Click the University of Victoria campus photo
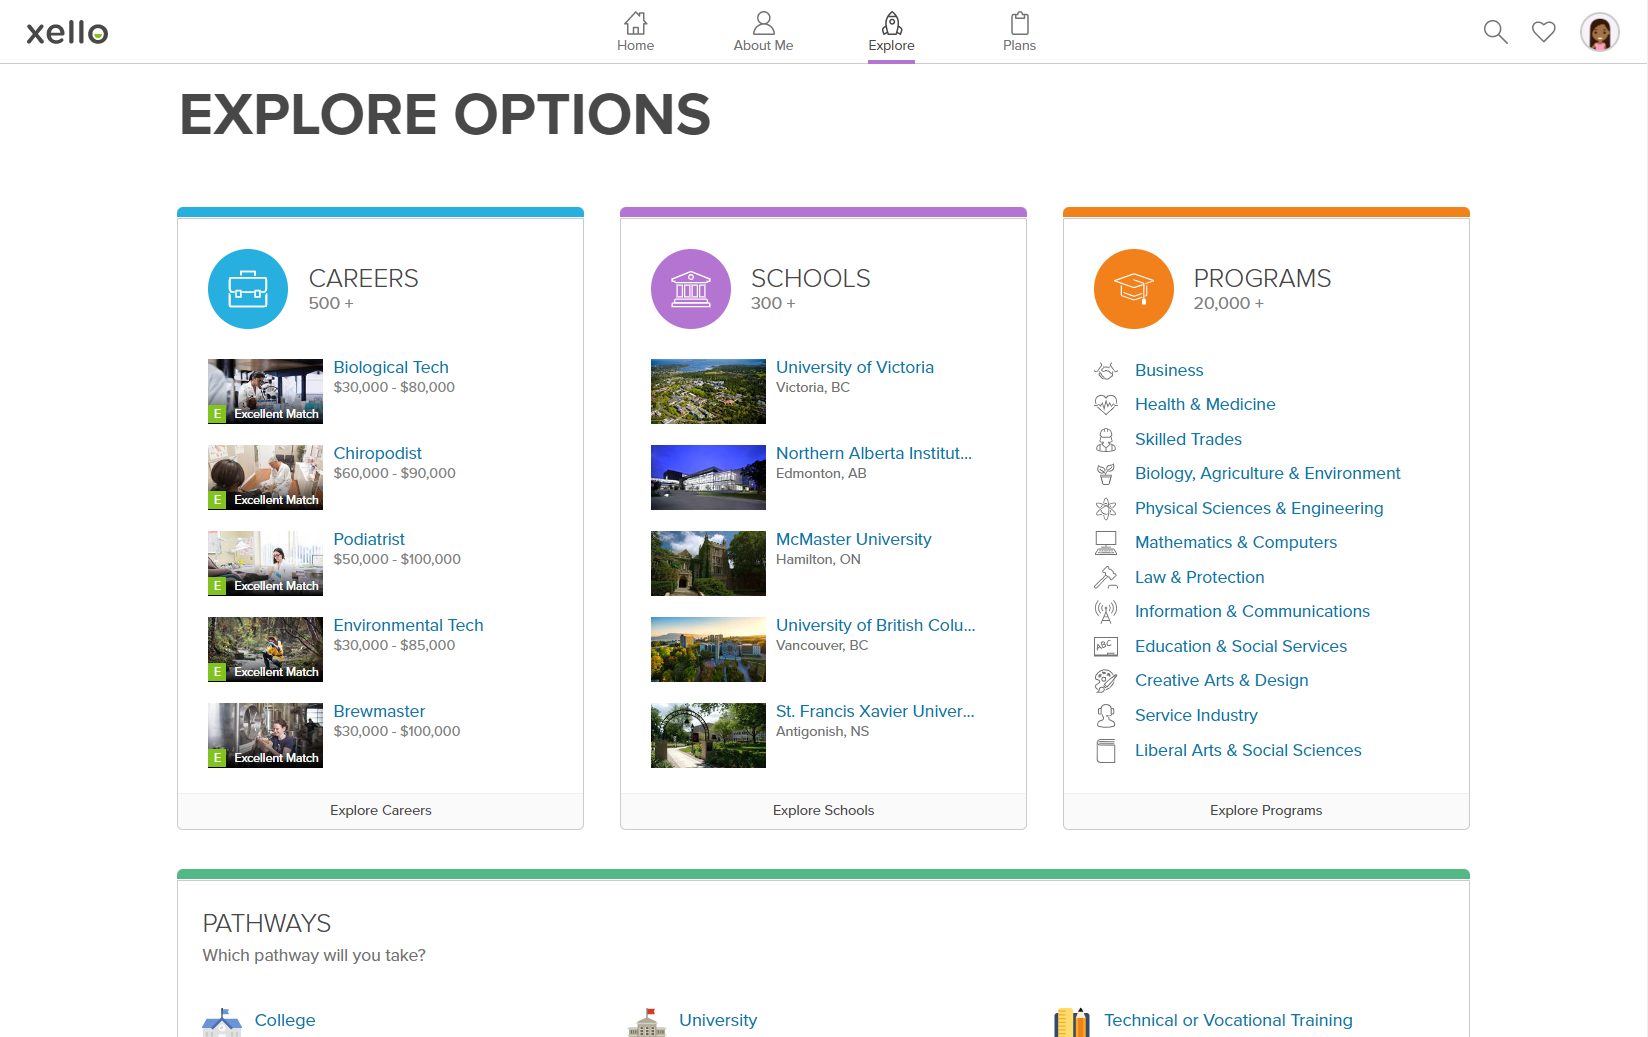The image size is (1648, 1037). point(708,391)
